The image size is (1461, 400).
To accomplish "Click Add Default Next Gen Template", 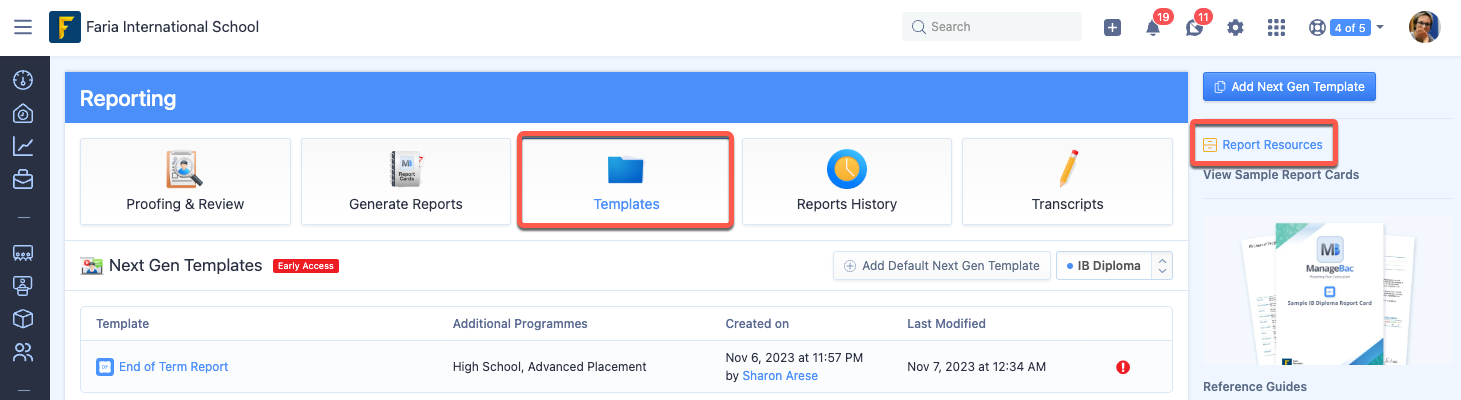I will click(942, 266).
